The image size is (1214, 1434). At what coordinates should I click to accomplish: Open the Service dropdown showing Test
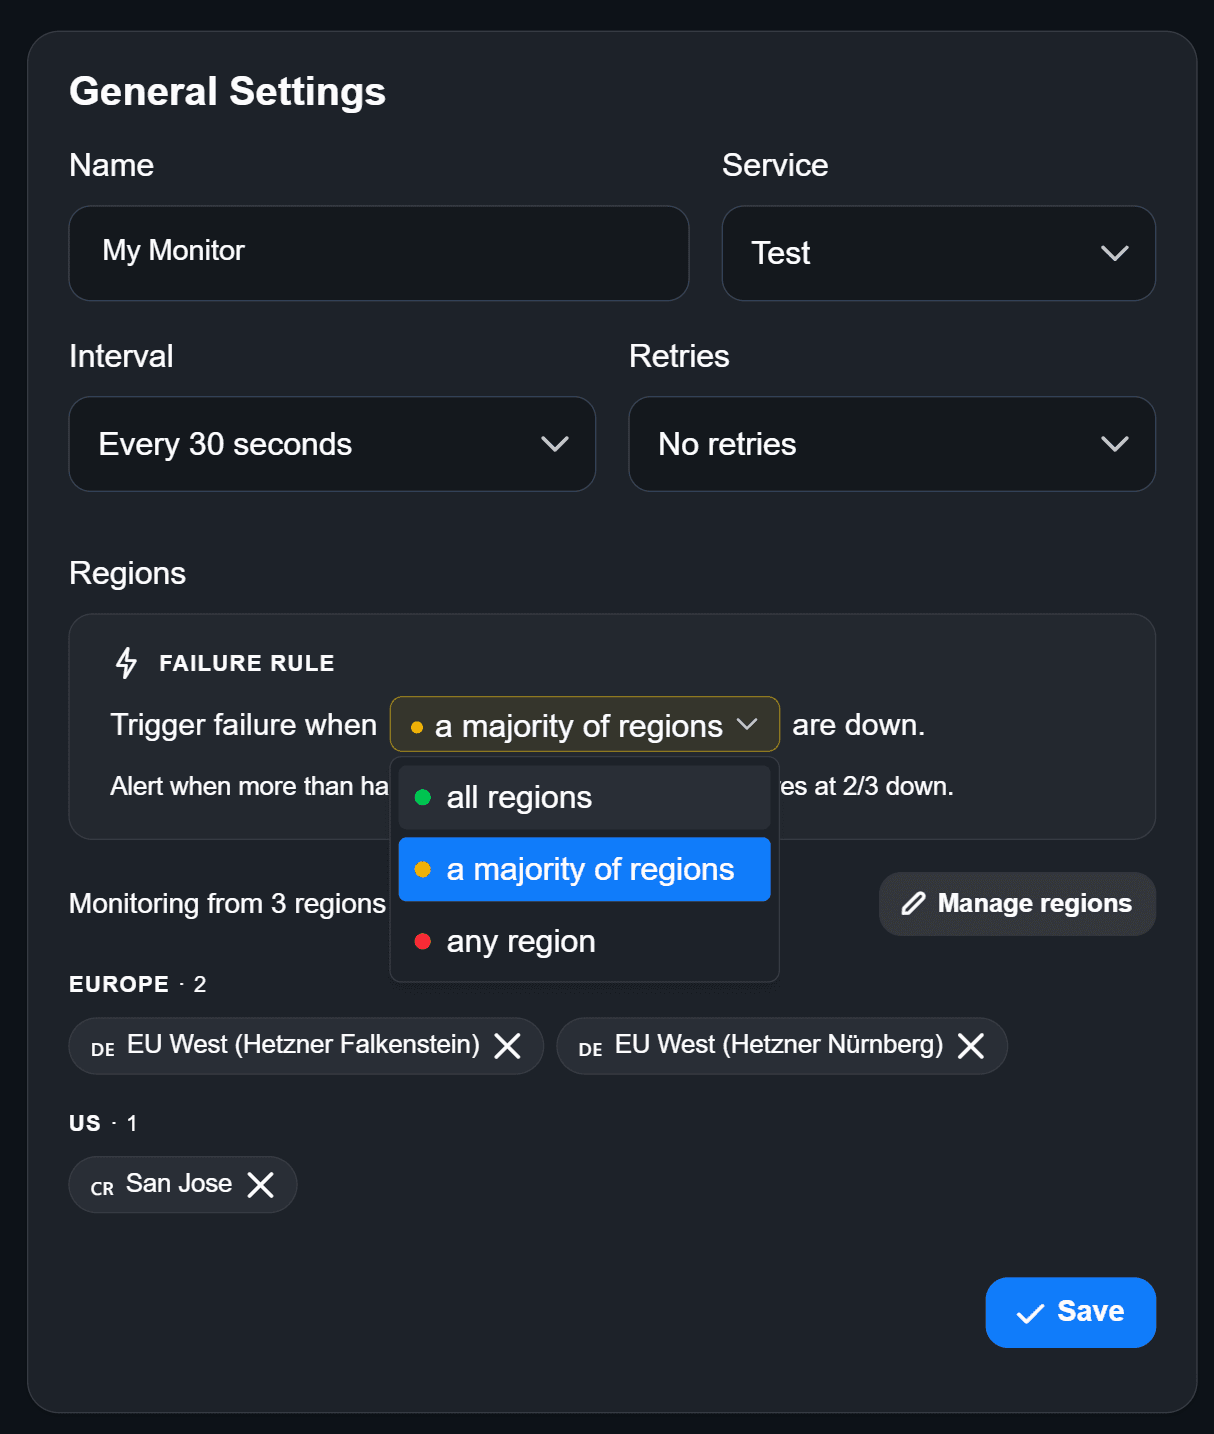939,253
